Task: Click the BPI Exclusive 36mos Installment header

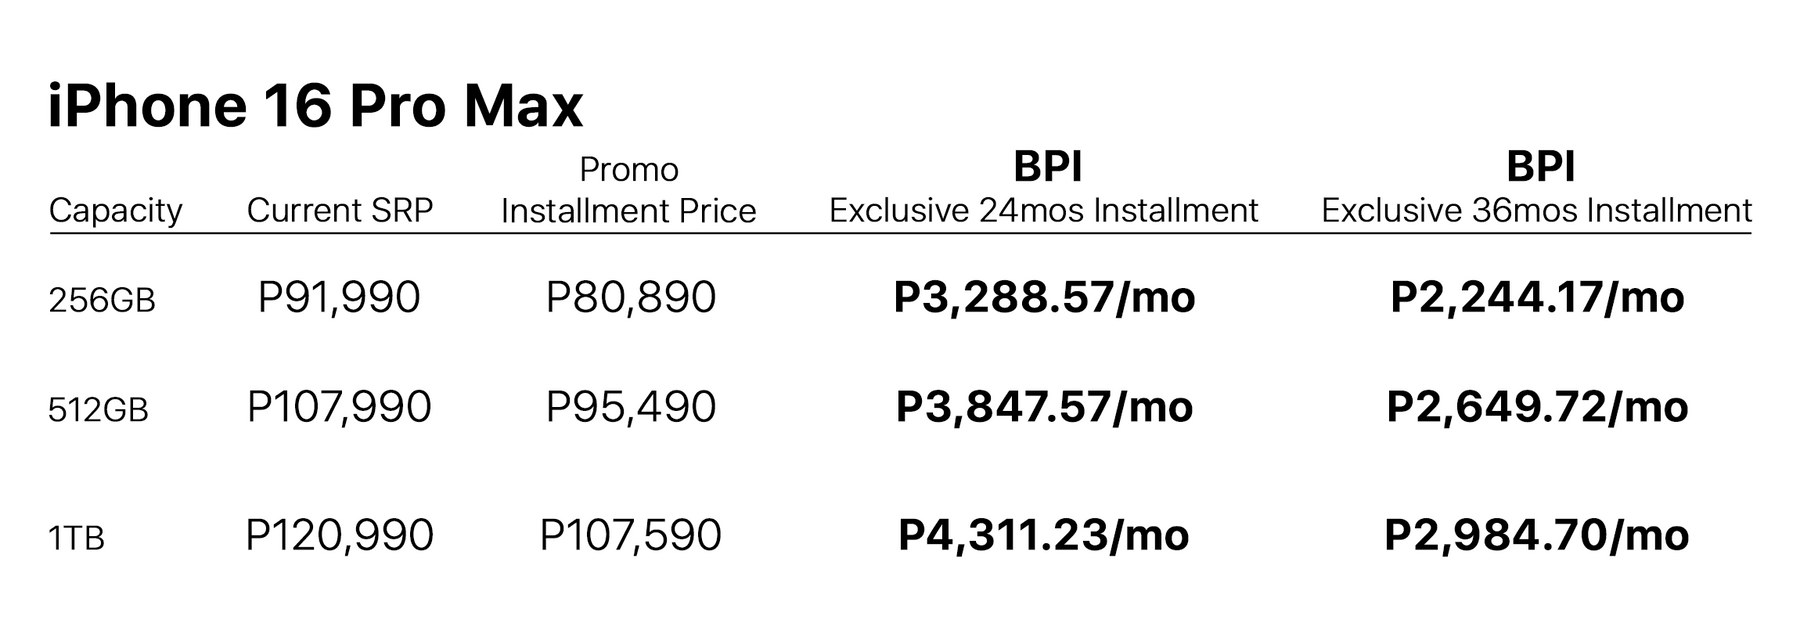Action: 1536,190
